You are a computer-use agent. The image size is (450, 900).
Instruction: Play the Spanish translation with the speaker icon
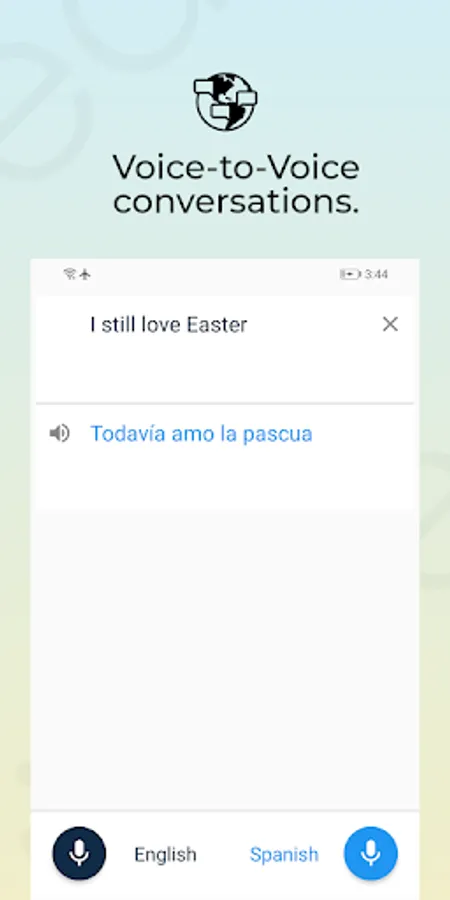click(x=59, y=433)
